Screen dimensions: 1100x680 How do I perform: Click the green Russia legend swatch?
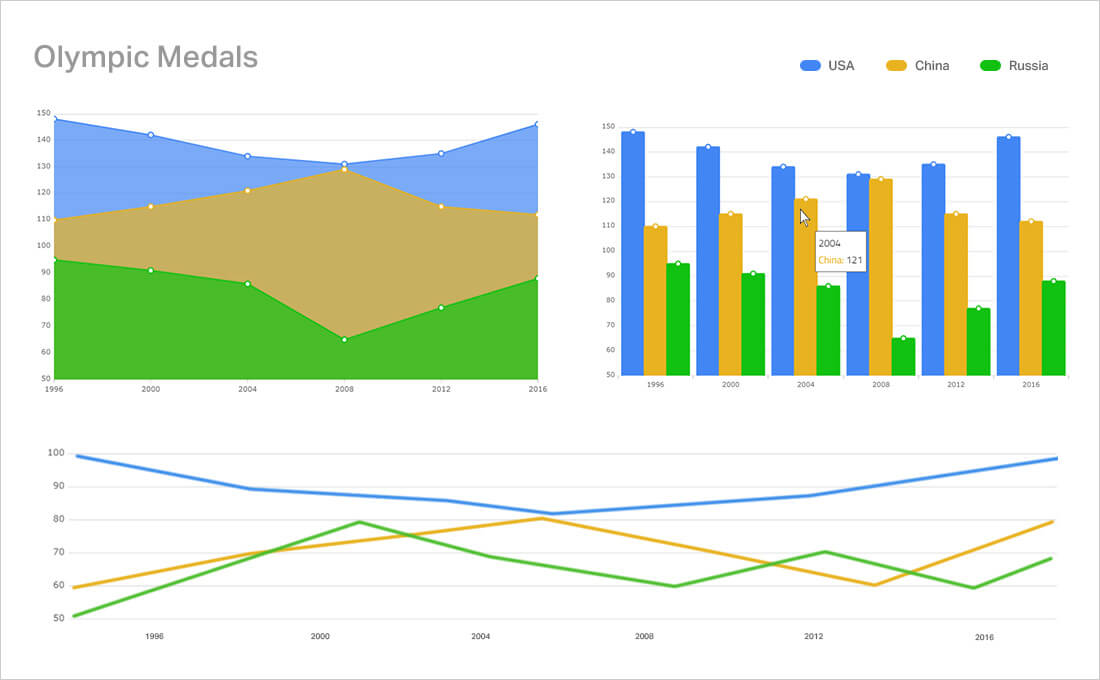[x=990, y=66]
